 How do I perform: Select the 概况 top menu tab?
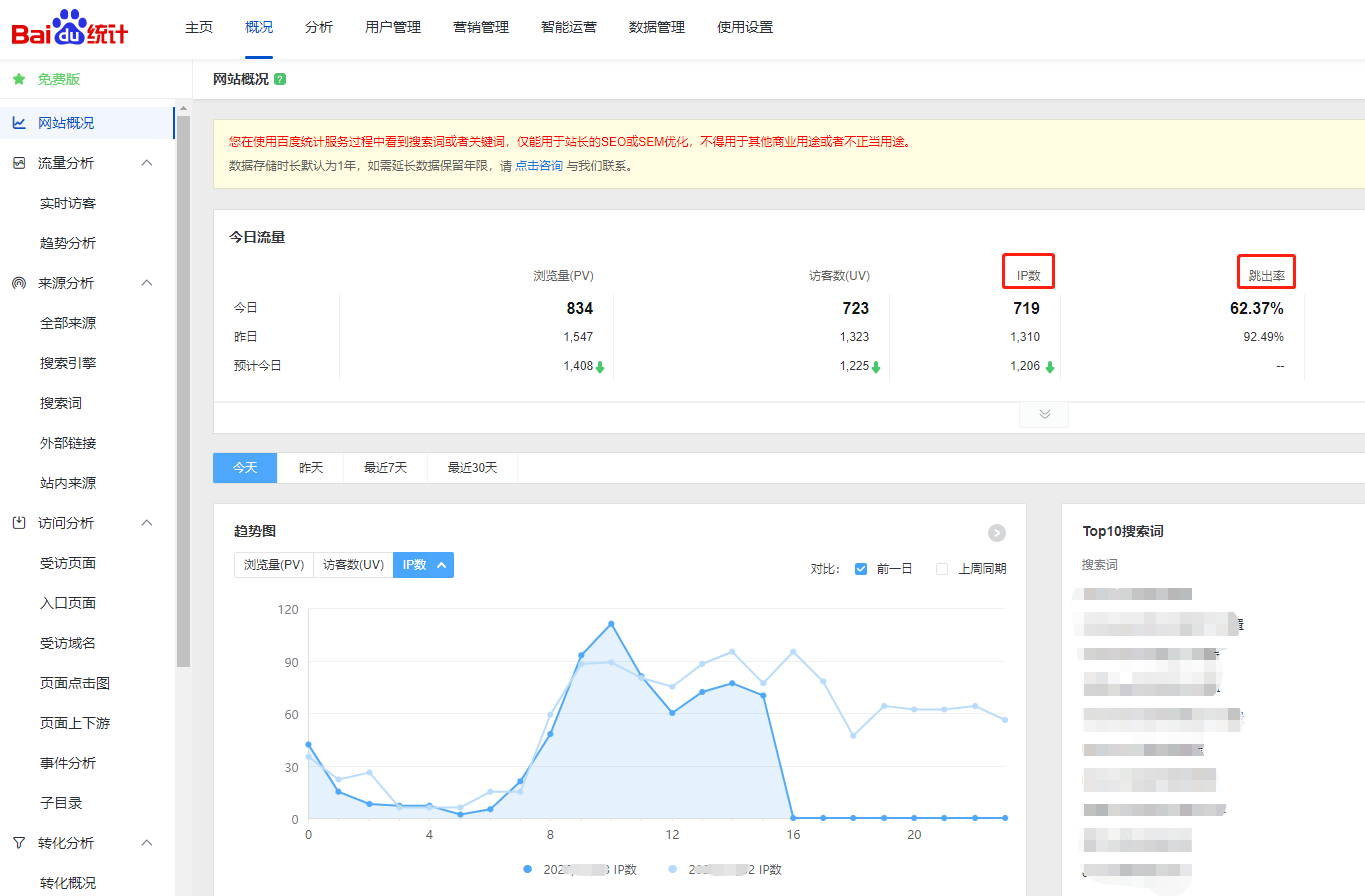click(x=259, y=27)
